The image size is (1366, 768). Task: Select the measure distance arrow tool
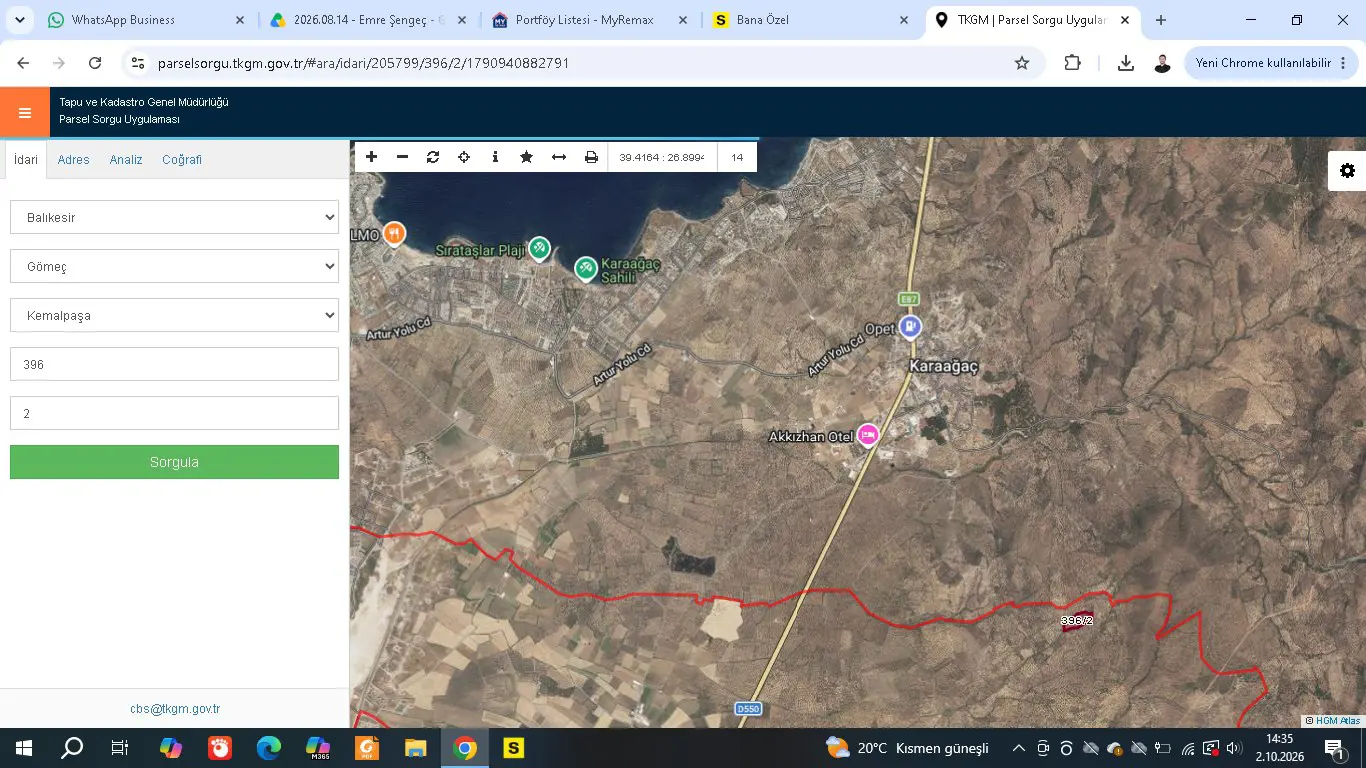coord(559,157)
